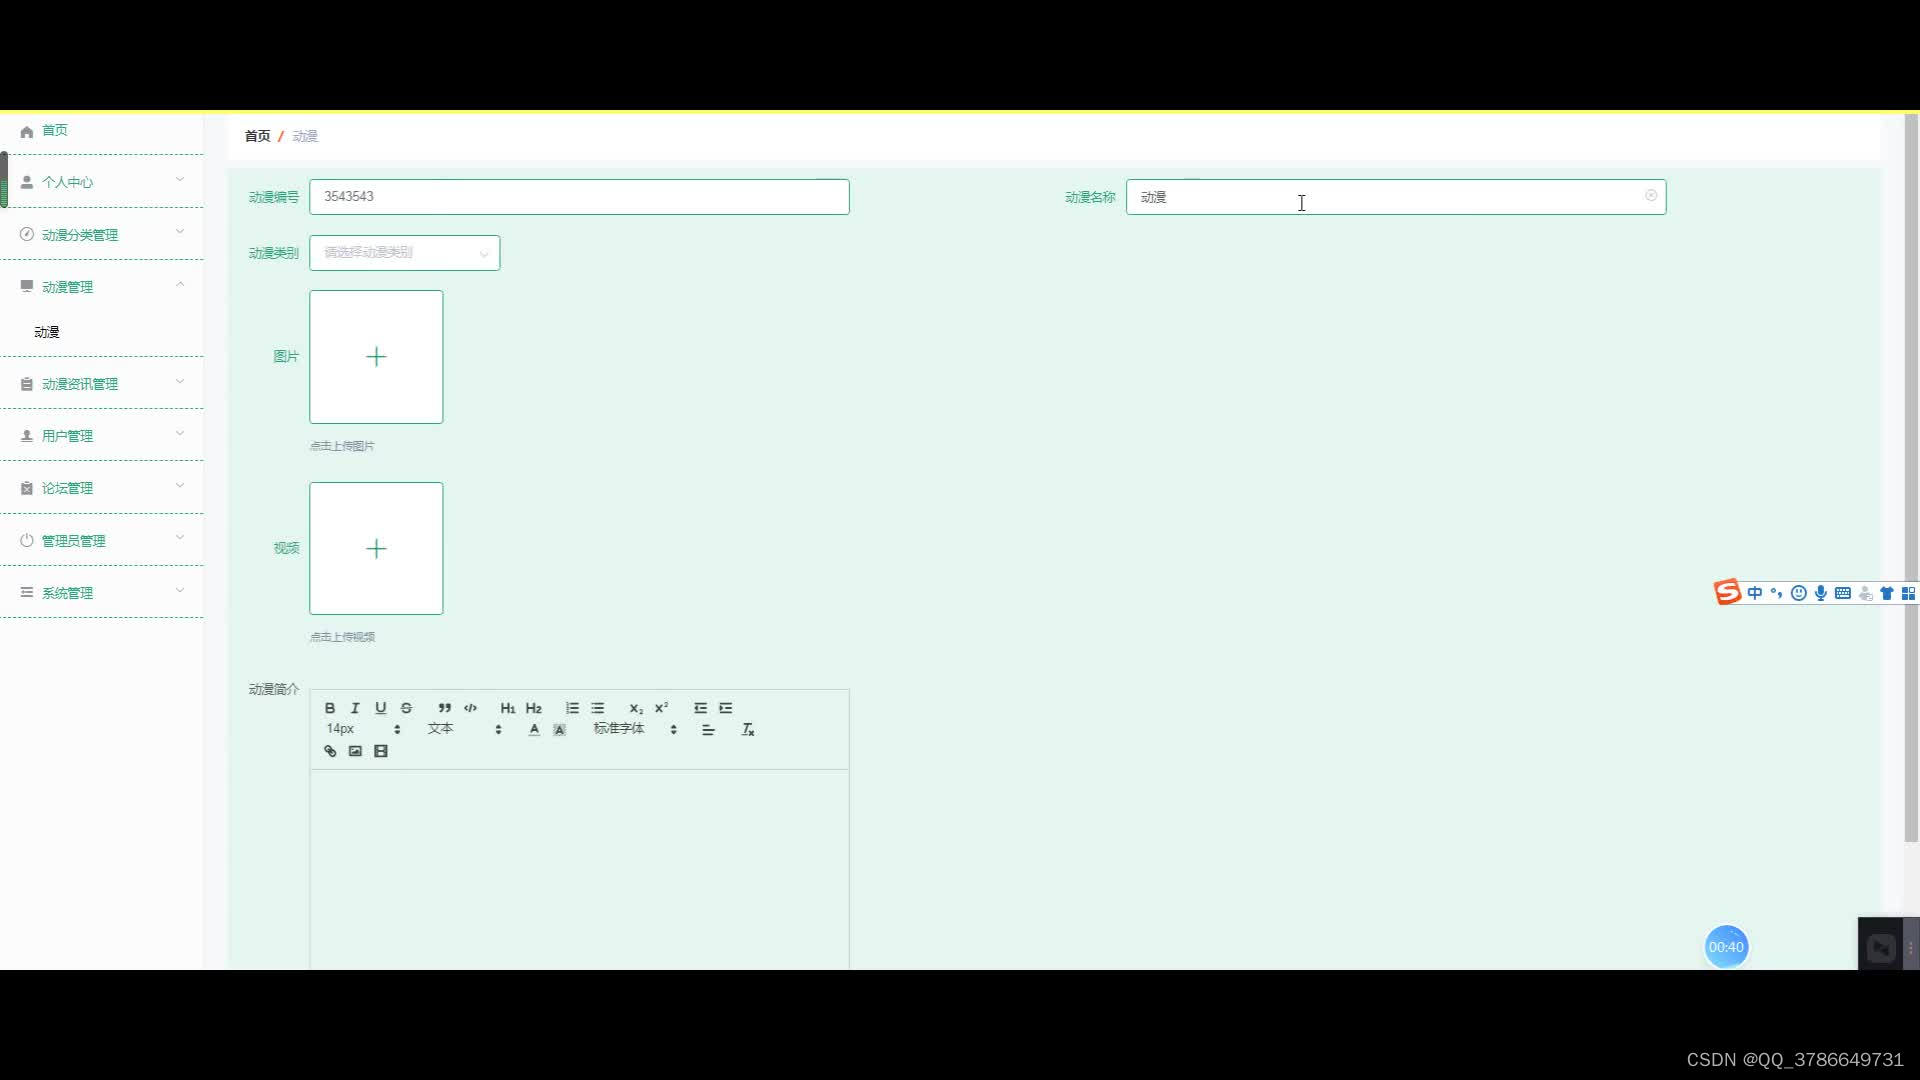The image size is (1920, 1080).
Task: Create an unordered bullet list
Action: point(598,708)
